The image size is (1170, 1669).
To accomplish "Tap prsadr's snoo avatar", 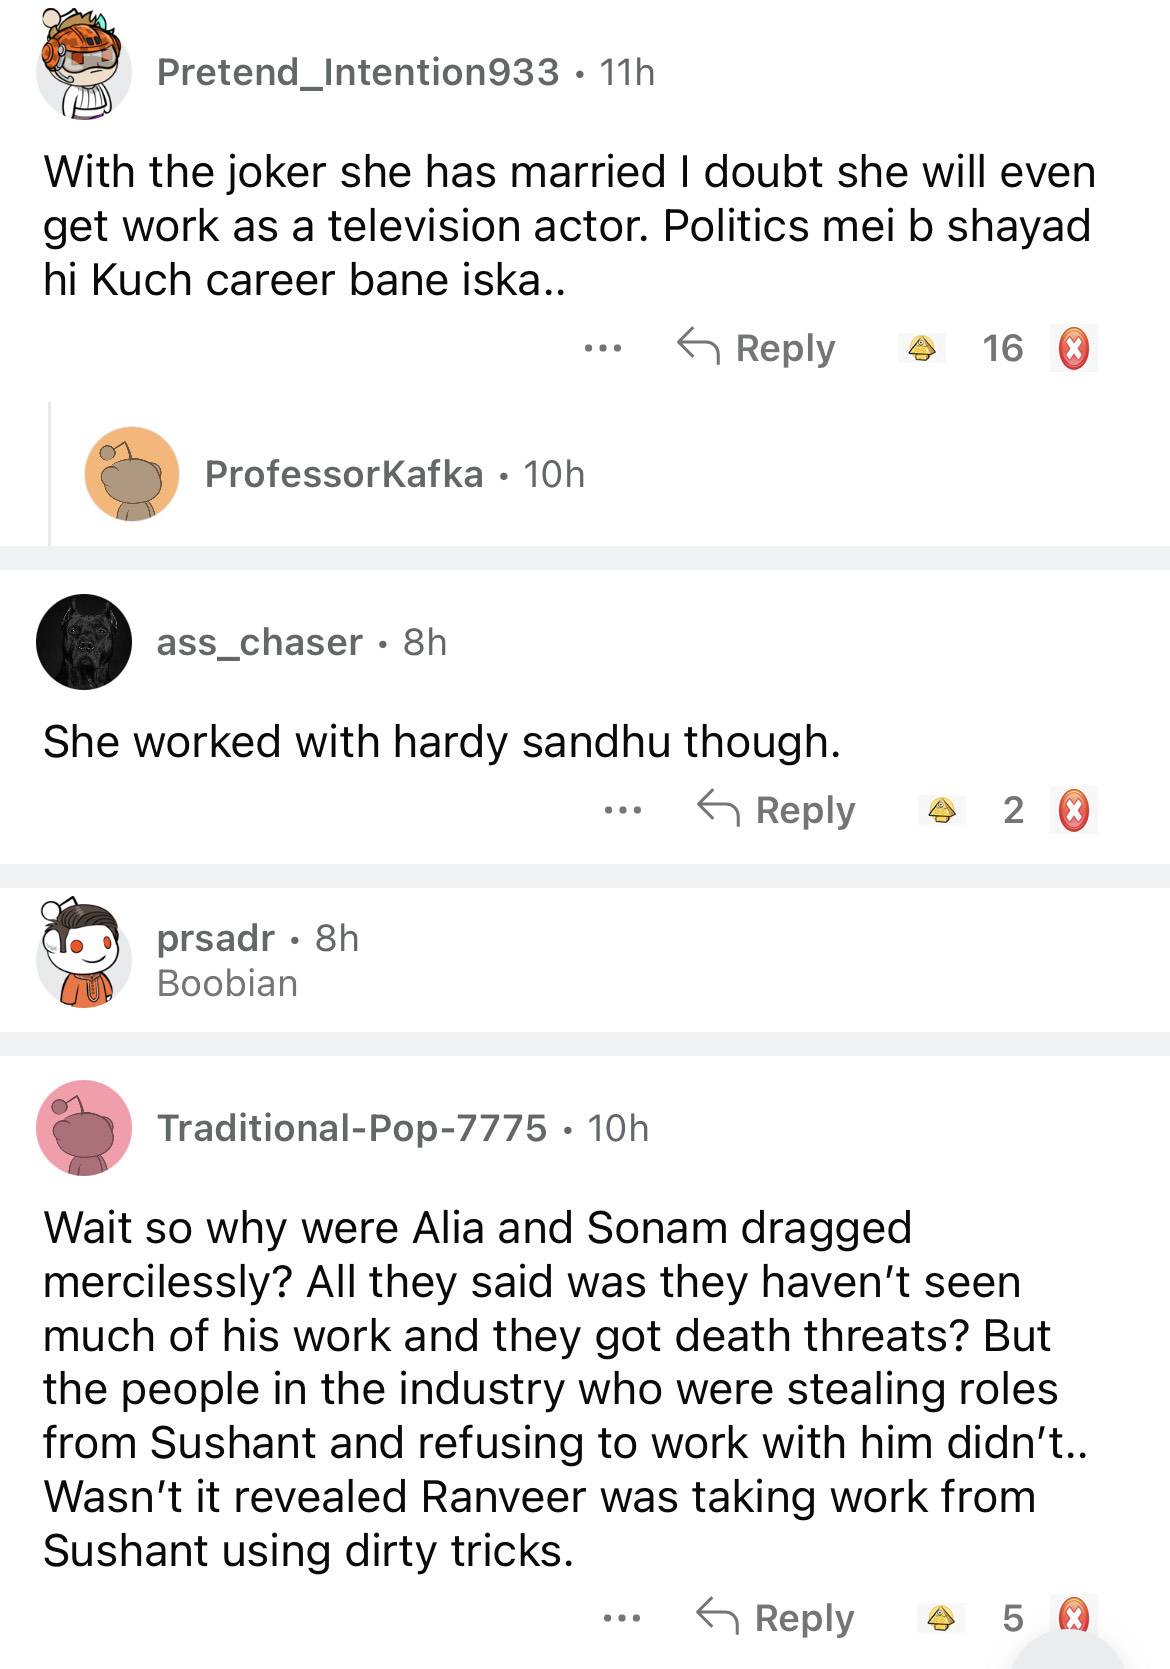I will point(84,955).
